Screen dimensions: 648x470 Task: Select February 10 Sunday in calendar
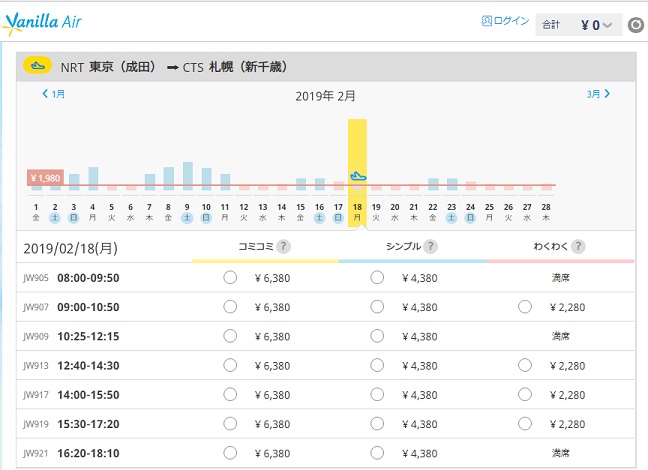[206, 212]
